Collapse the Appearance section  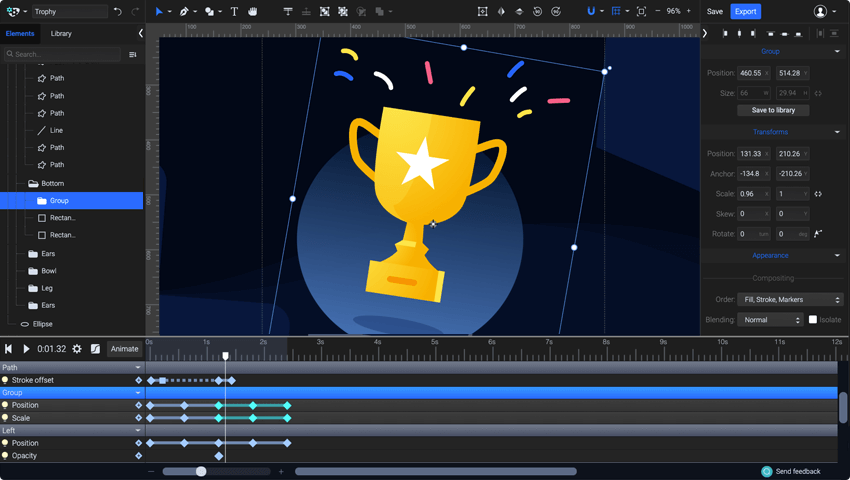click(x=837, y=255)
